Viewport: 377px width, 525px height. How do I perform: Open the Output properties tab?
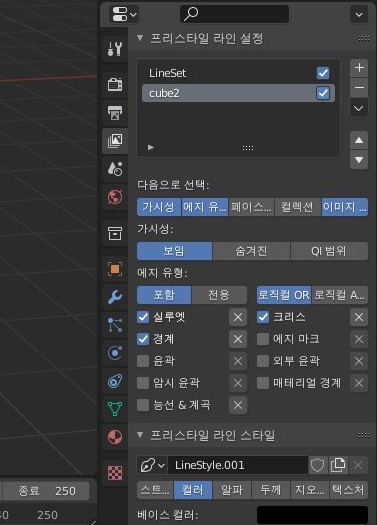pos(115,112)
